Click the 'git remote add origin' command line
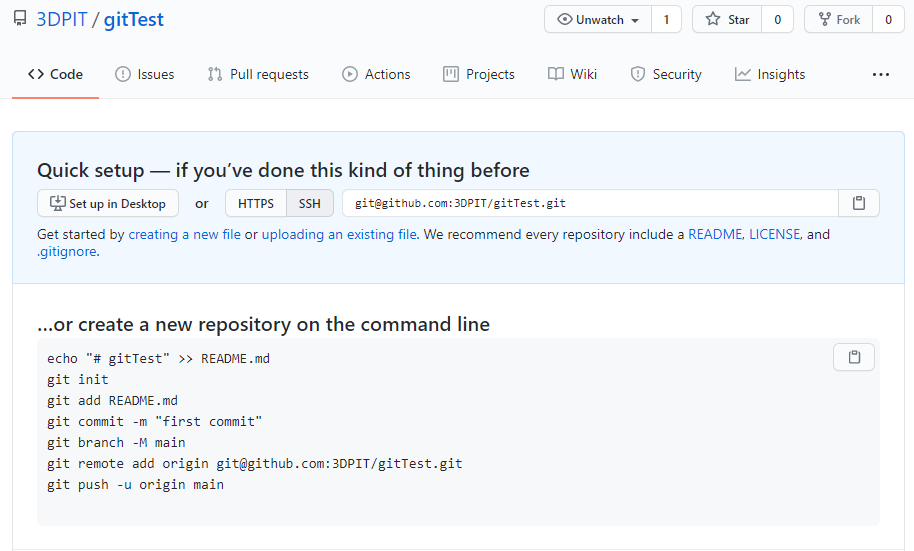Image resolution: width=914 pixels, height=551 pixels. coord(255,464)
